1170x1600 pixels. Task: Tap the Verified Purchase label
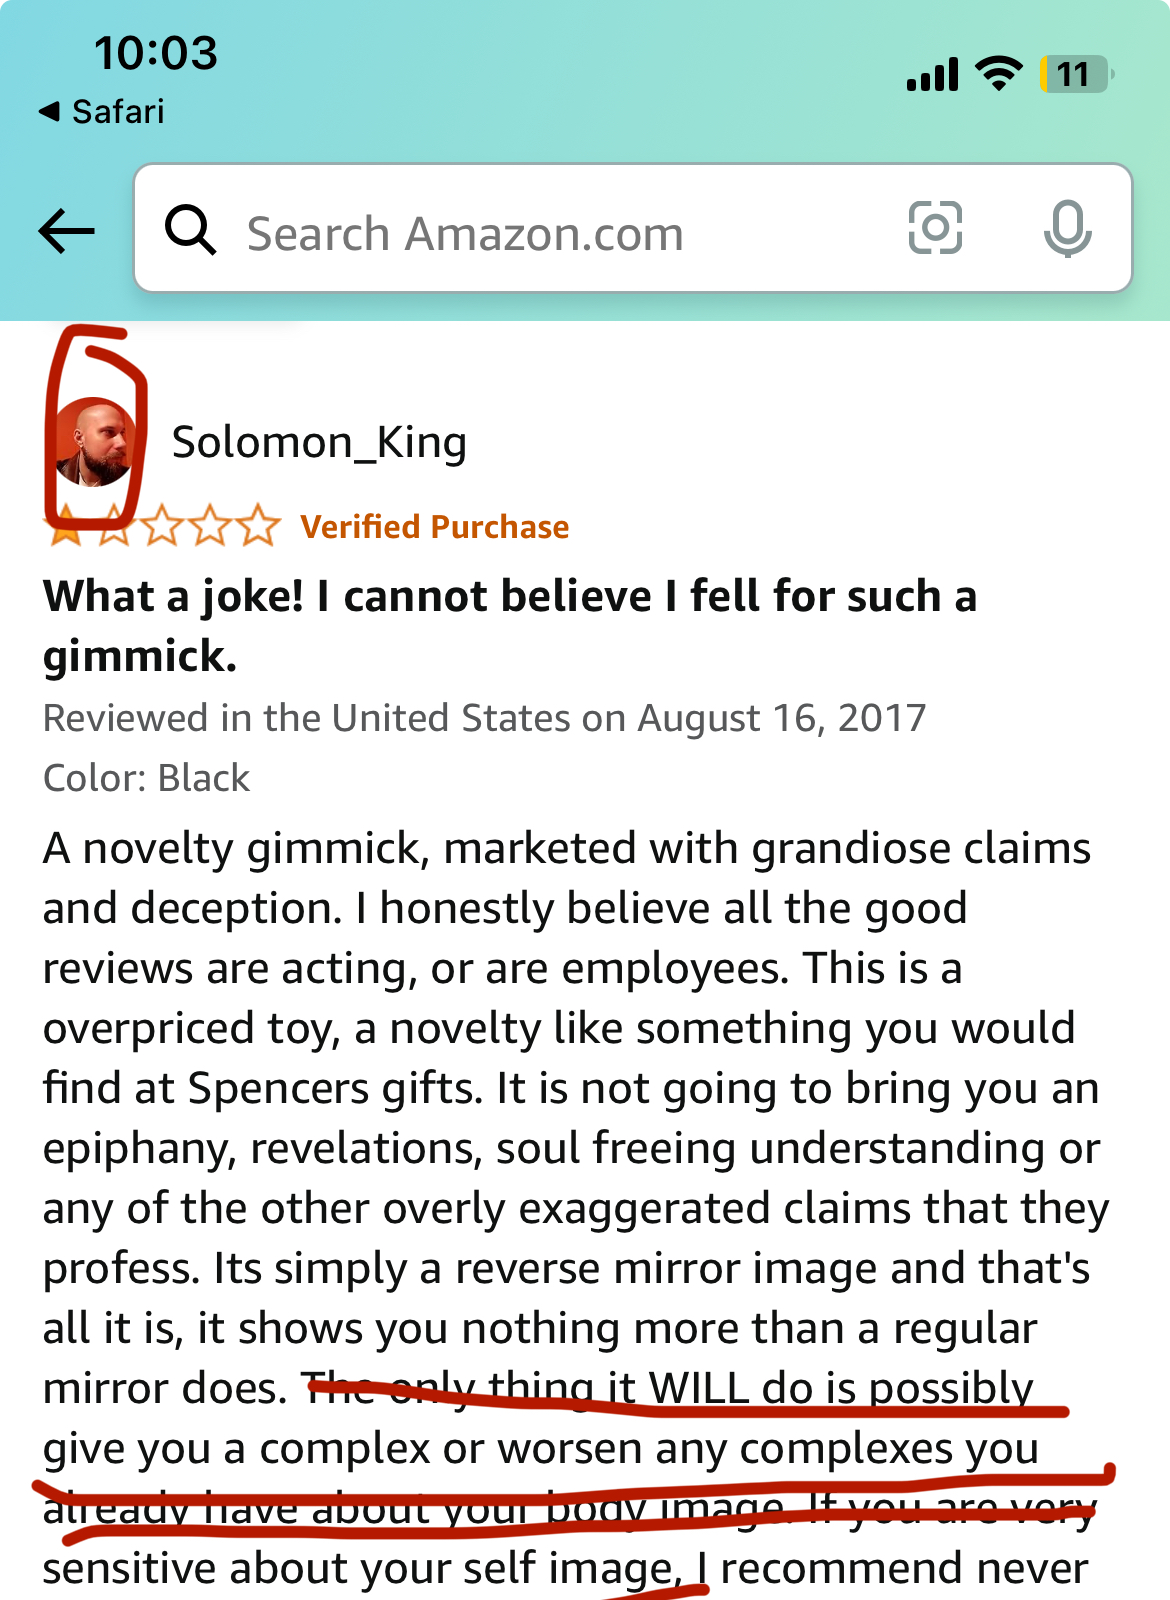[435, 527]
